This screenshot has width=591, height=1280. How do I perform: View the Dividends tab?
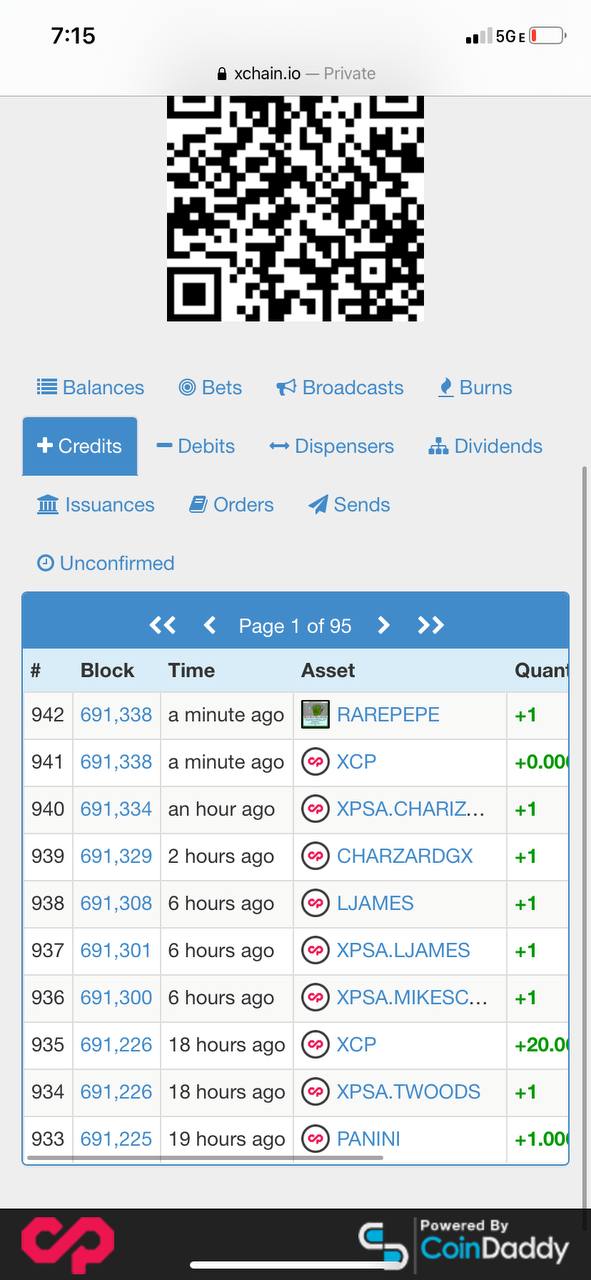pos(485,447)
